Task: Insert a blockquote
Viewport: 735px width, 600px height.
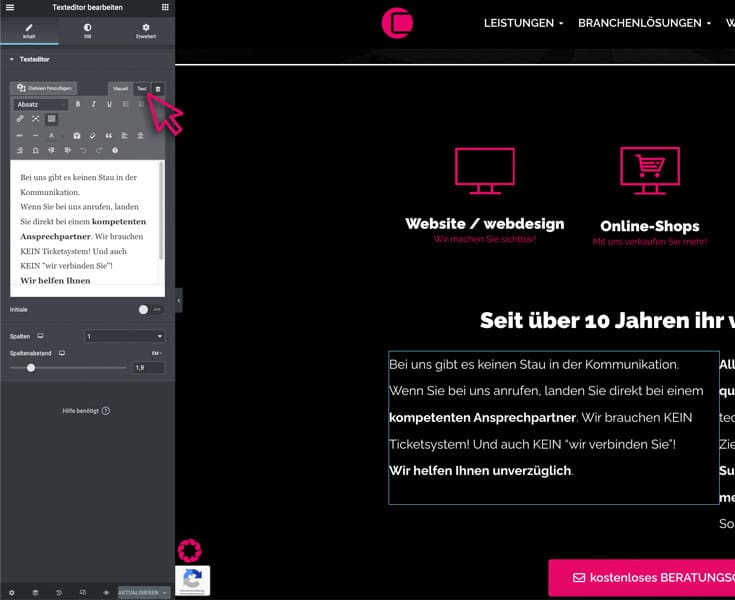Action: click(109, 136)
